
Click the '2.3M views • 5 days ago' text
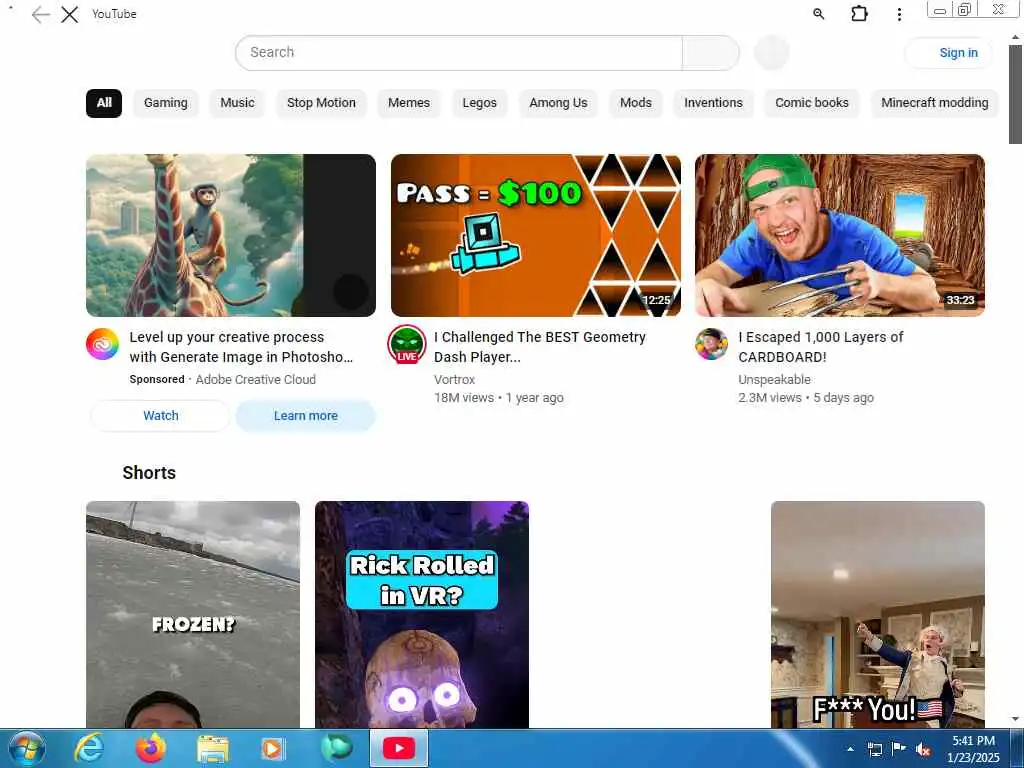pyautogui.click(x=806, y=398)
